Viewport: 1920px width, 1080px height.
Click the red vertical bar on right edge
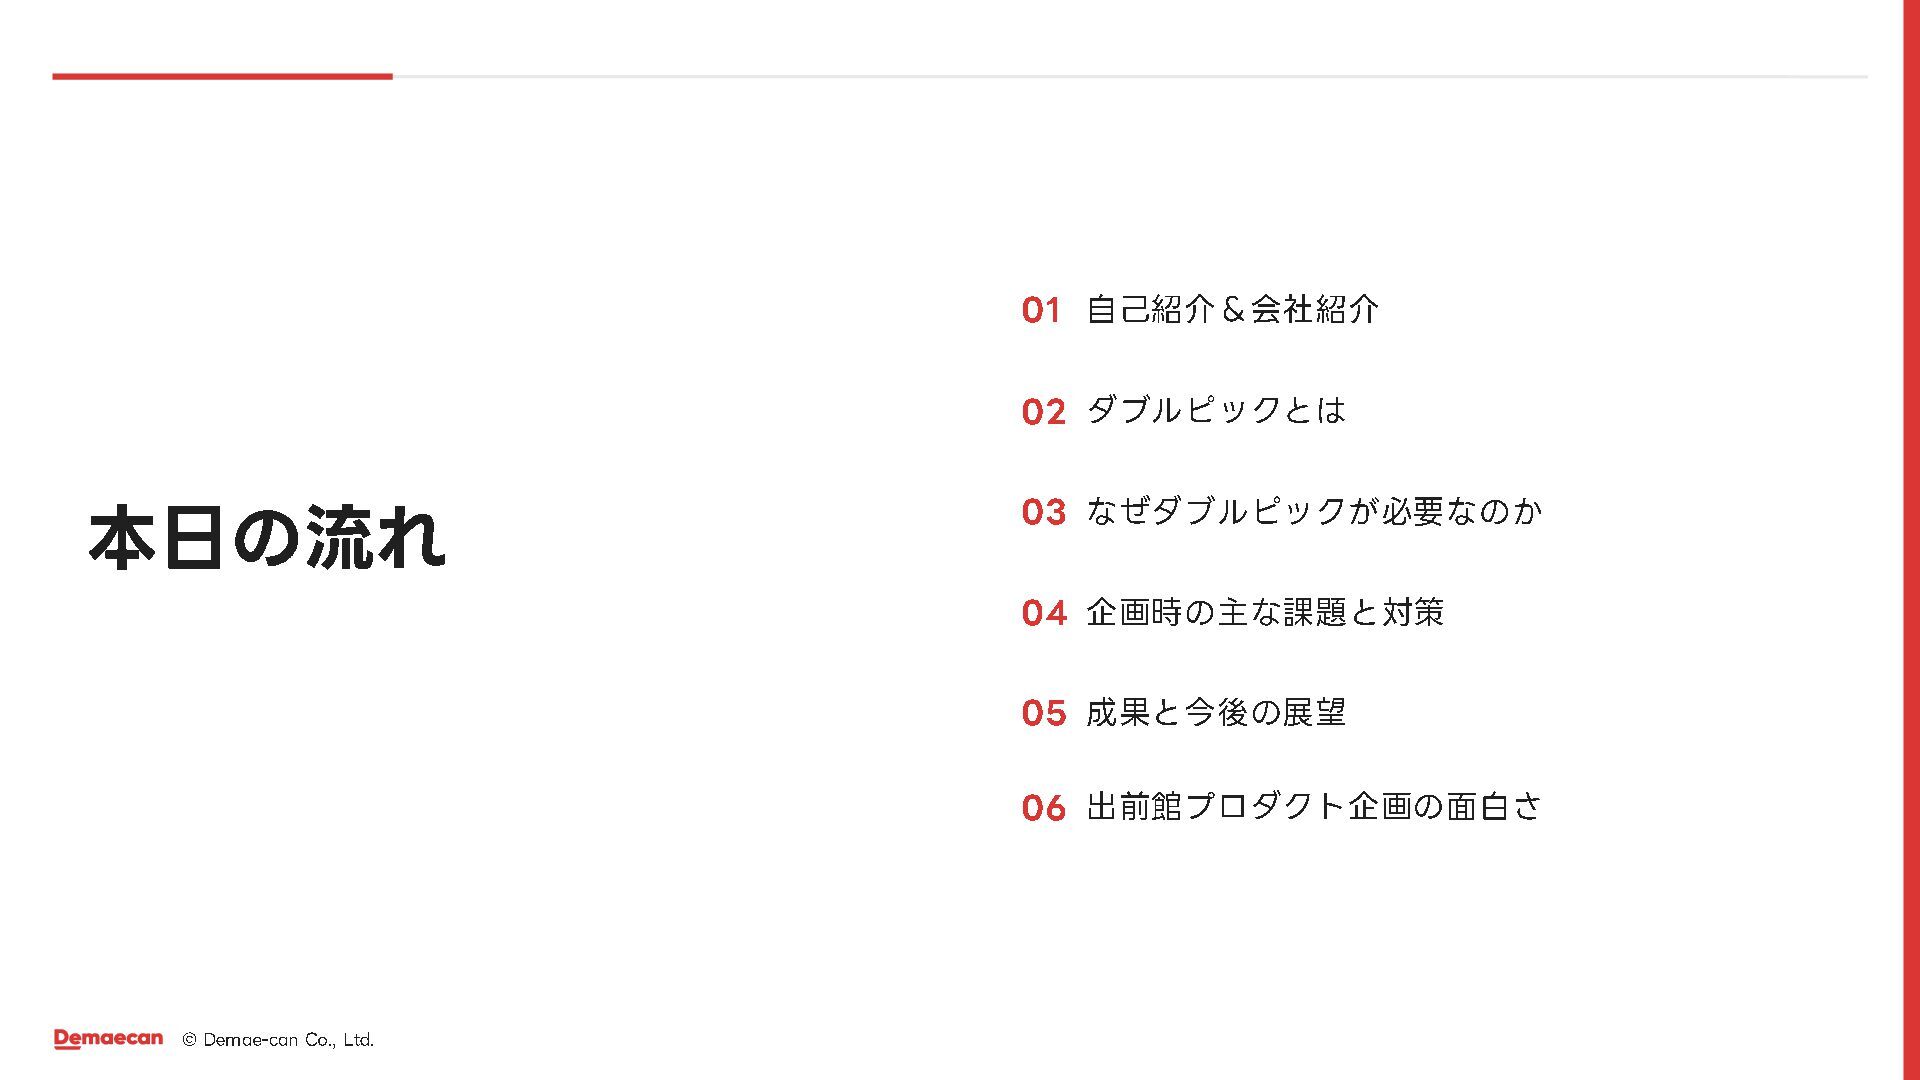(1911, 540)
